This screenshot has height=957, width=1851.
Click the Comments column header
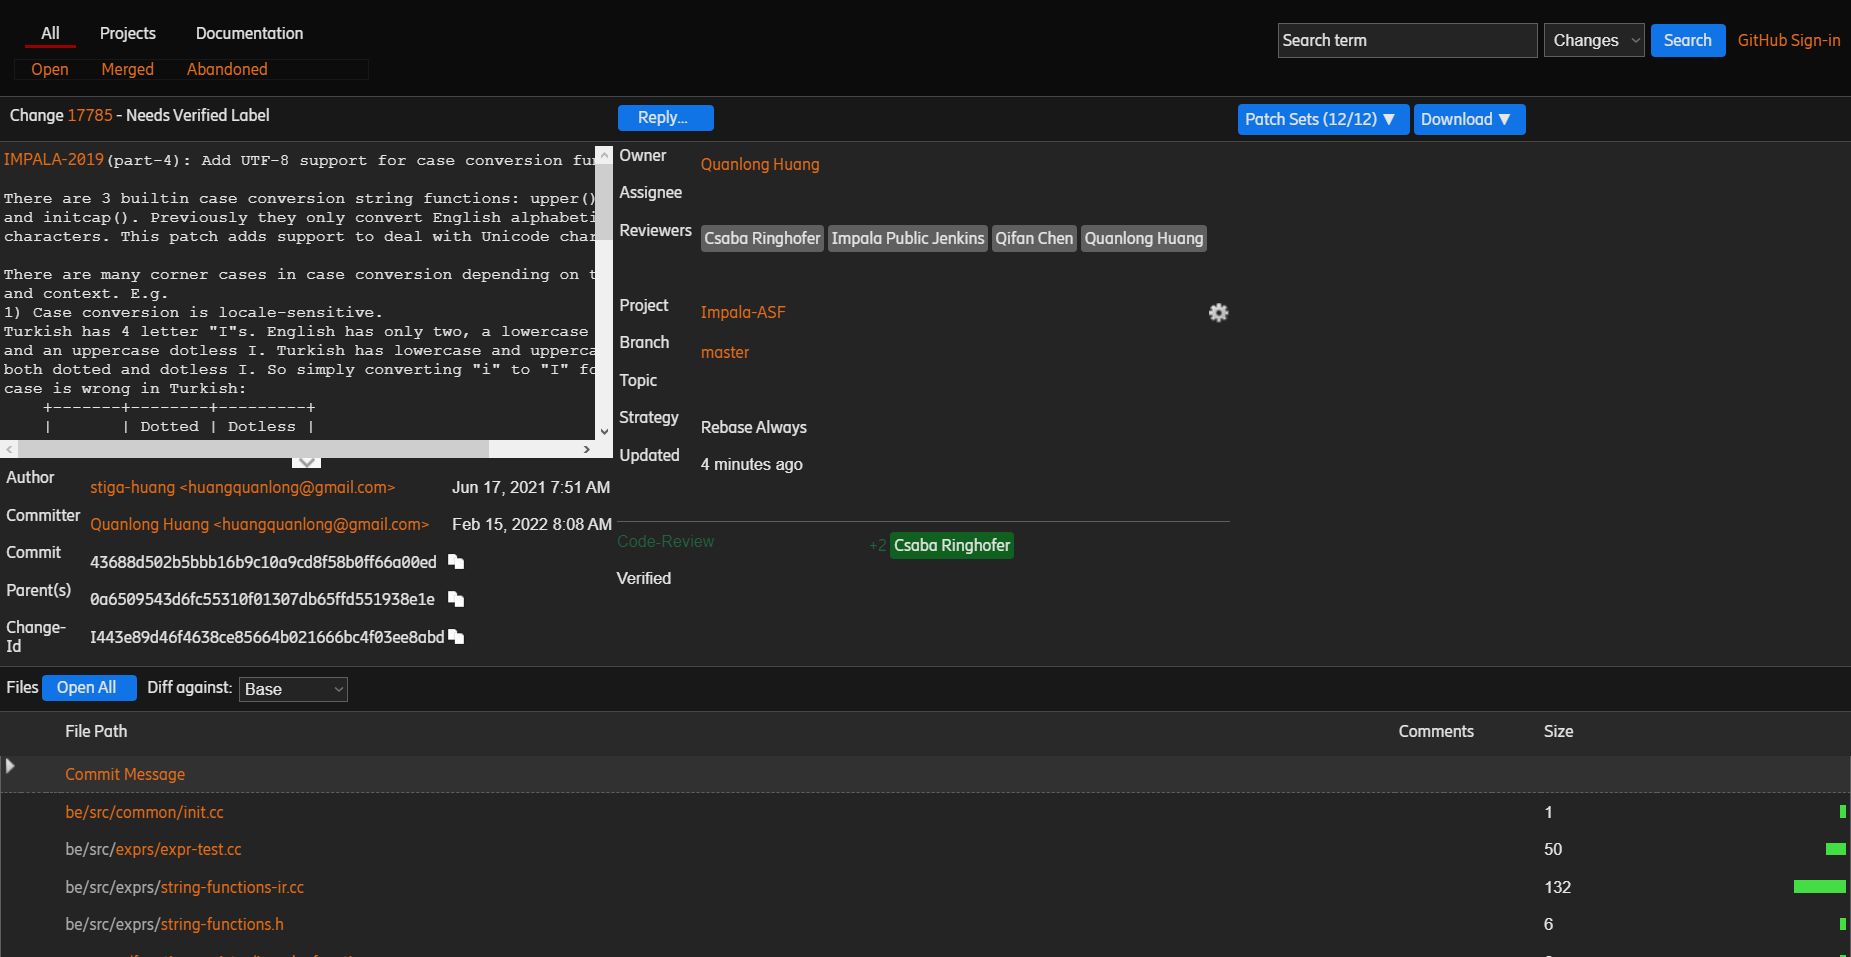pos(1436,731)
